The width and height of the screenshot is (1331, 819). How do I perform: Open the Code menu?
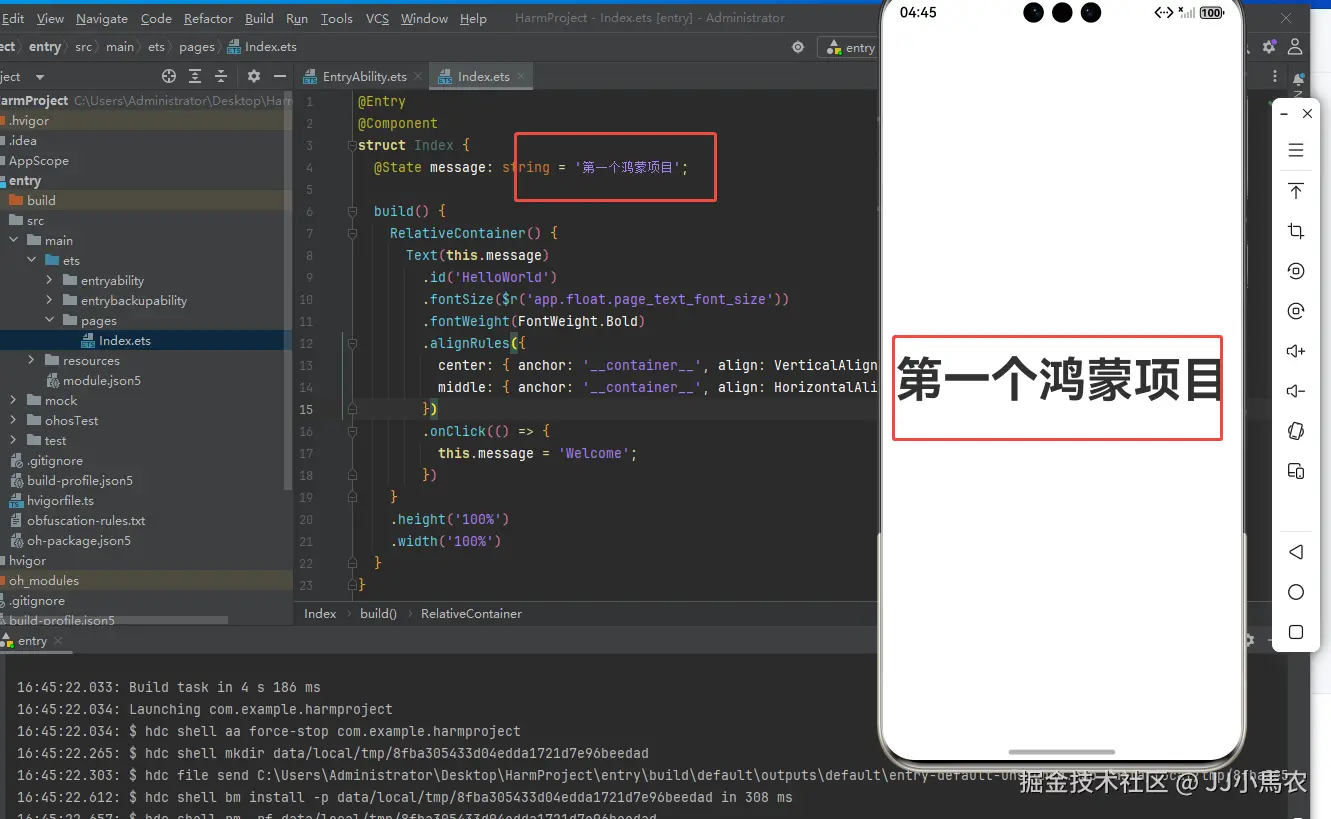156,18
